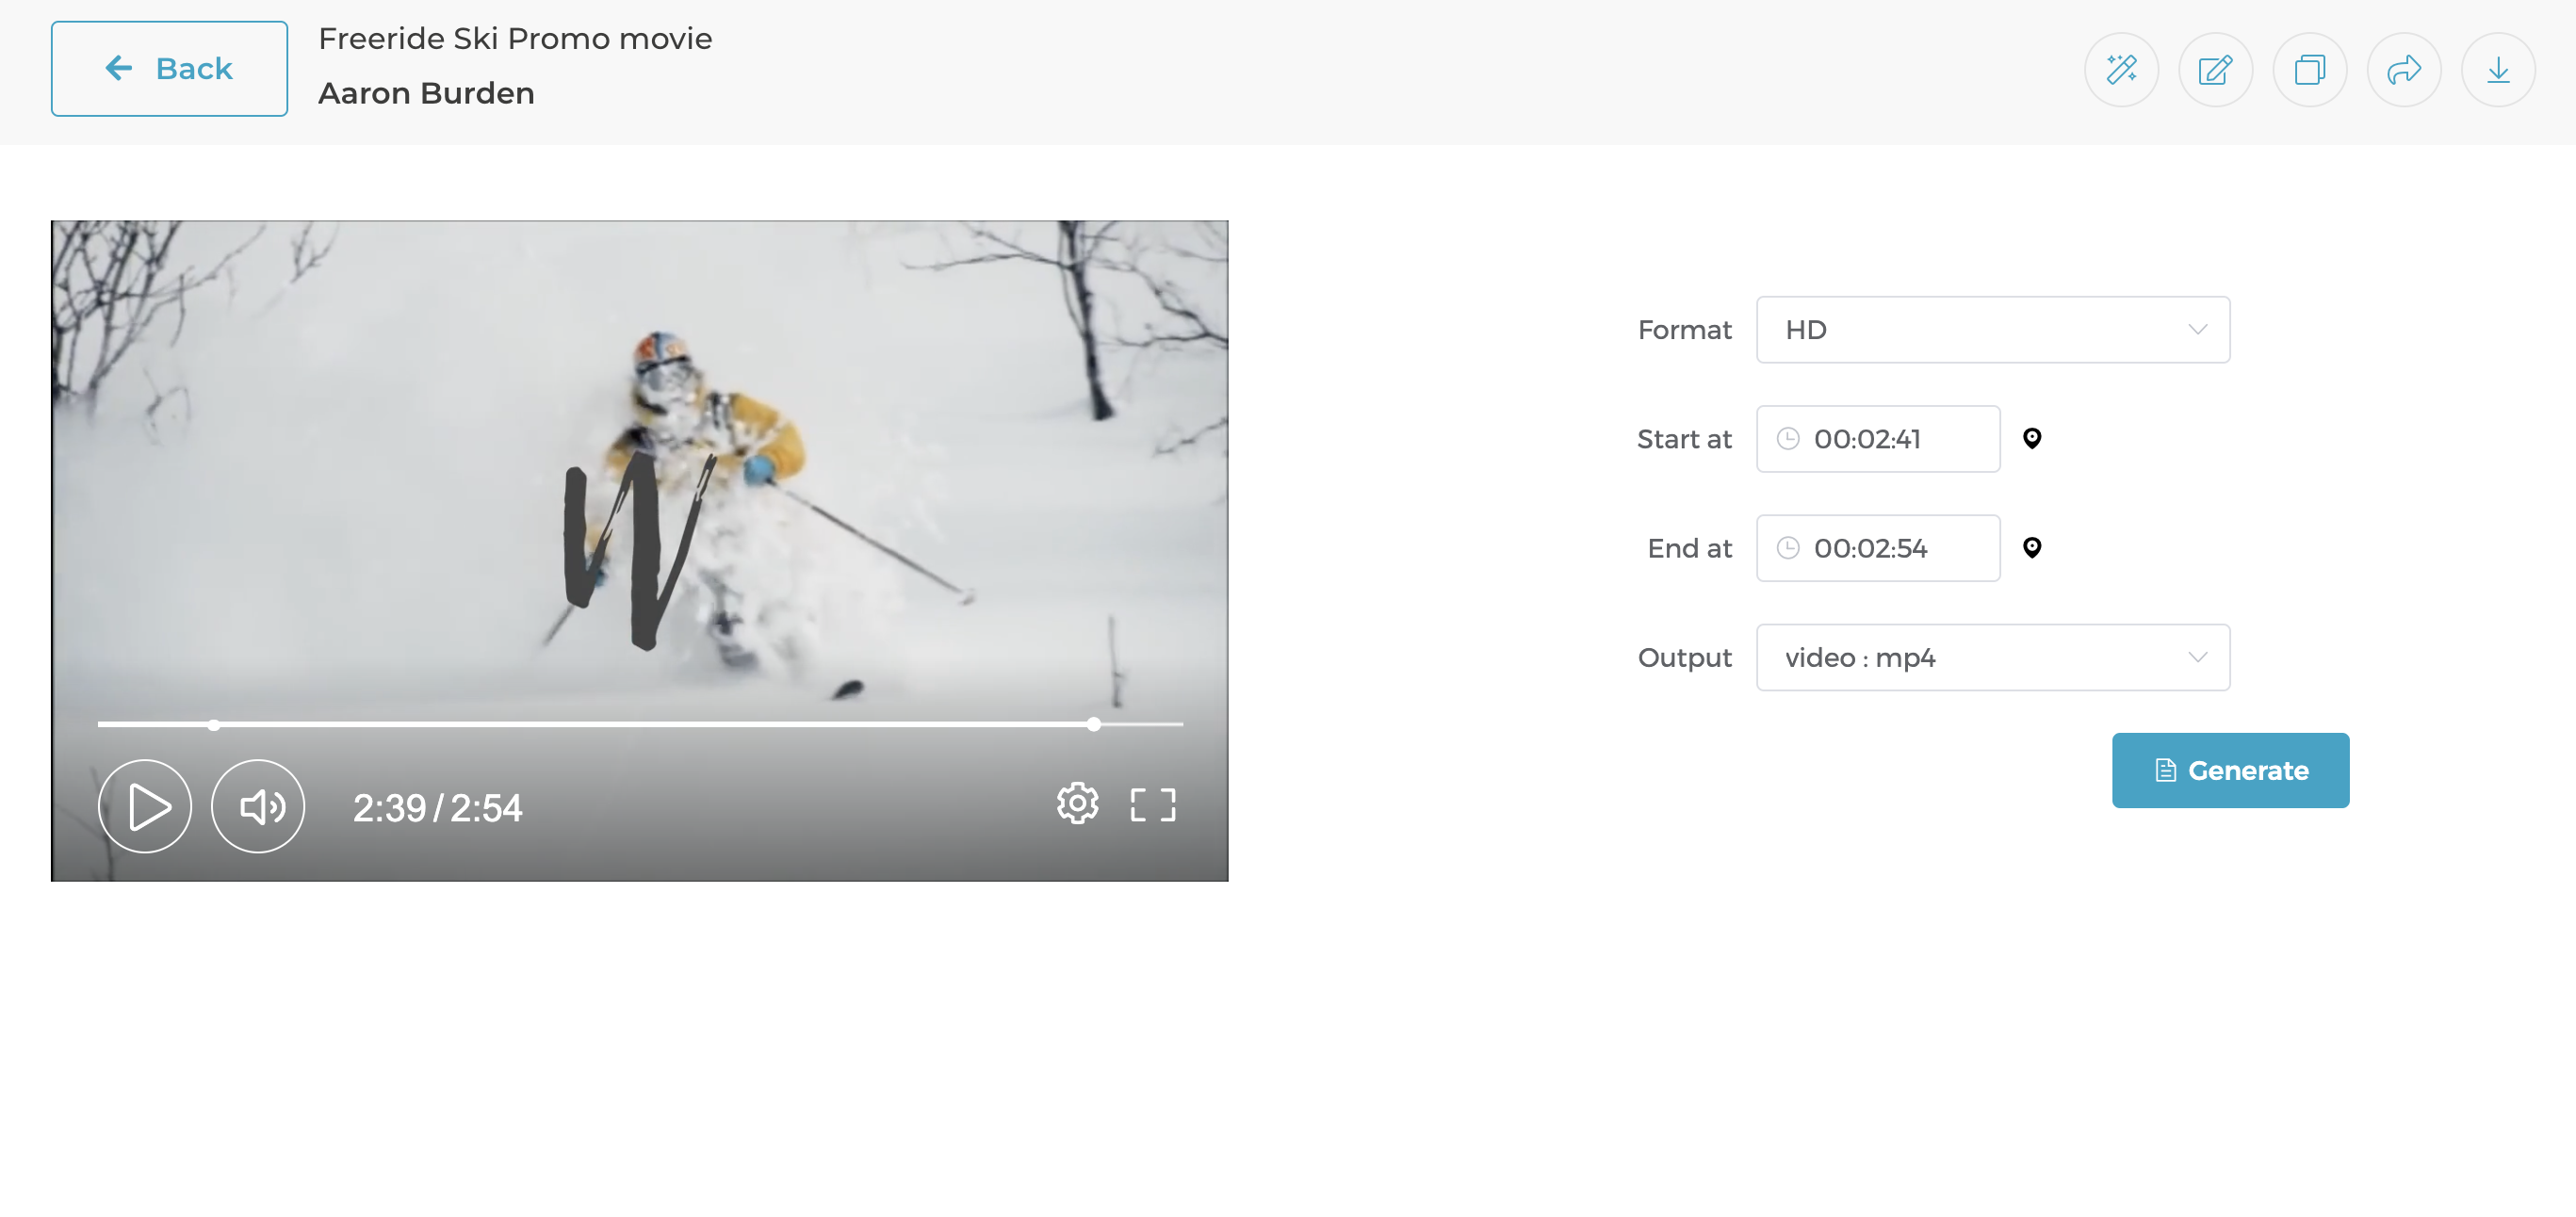Open the edit pencil icon in header
The width and height of the screenshot is (2576, 1217).
[2215, 70]
